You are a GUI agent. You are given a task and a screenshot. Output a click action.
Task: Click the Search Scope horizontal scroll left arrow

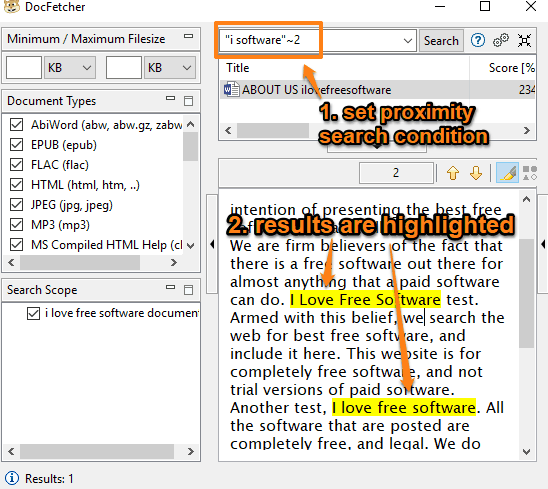(11, 451)
